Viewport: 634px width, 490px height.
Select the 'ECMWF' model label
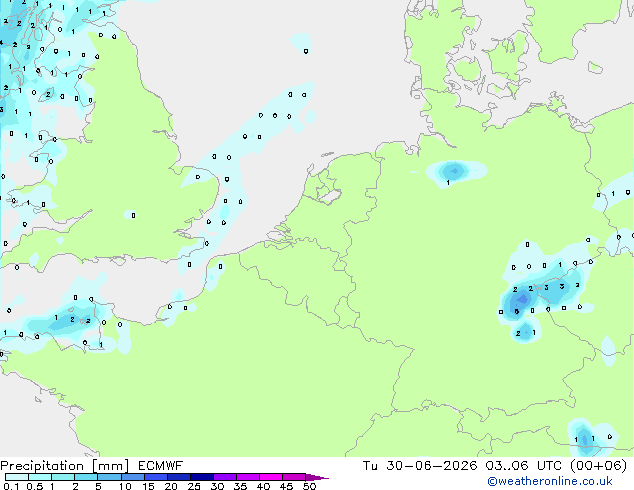coord(161,466)
